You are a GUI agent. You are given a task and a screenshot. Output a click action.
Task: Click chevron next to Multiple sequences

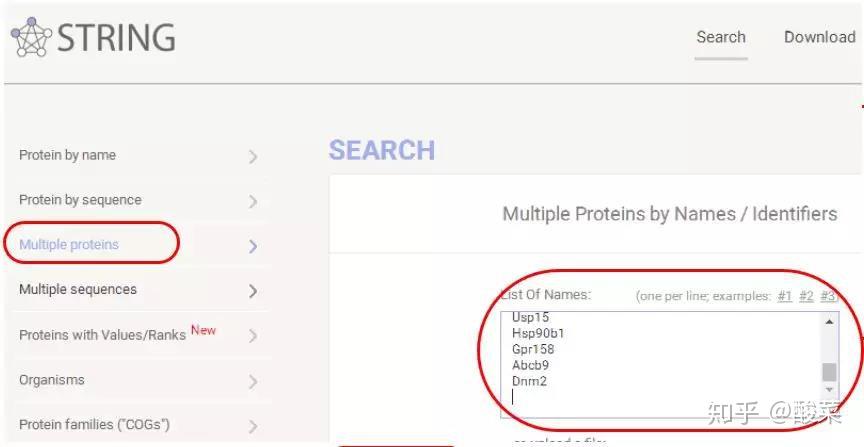click(x=253, y=291)
